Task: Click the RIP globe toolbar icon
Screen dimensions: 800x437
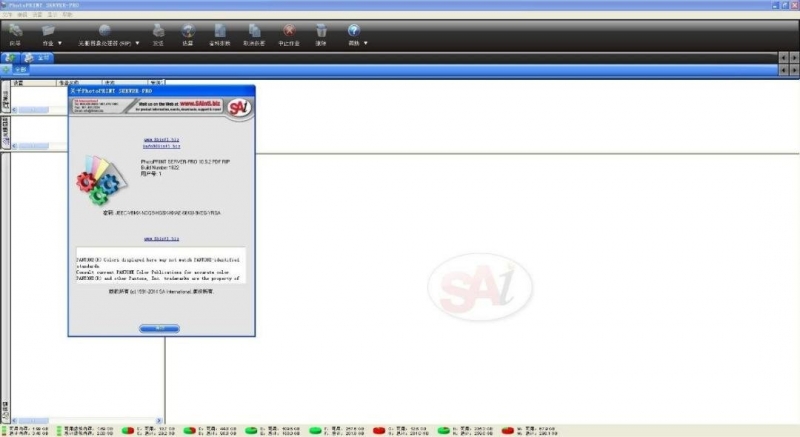Action: pos(105,31)
